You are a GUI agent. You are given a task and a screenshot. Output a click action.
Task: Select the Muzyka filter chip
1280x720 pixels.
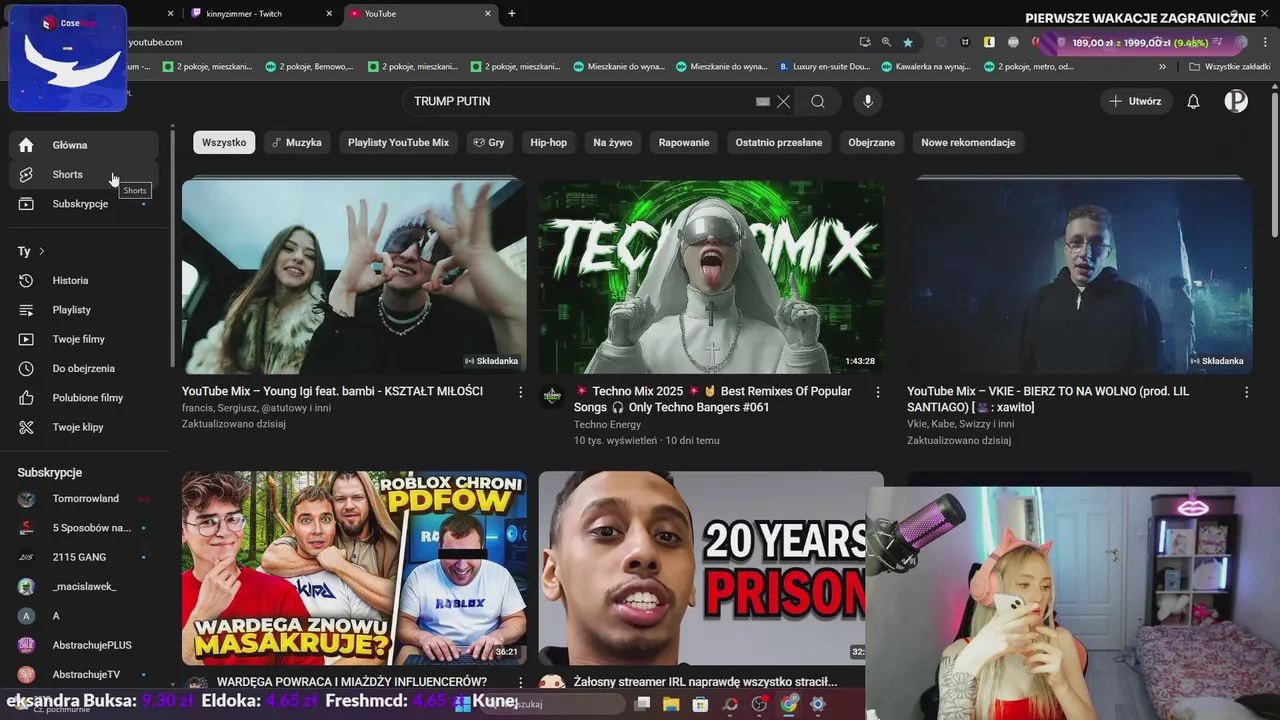(297, 143)
